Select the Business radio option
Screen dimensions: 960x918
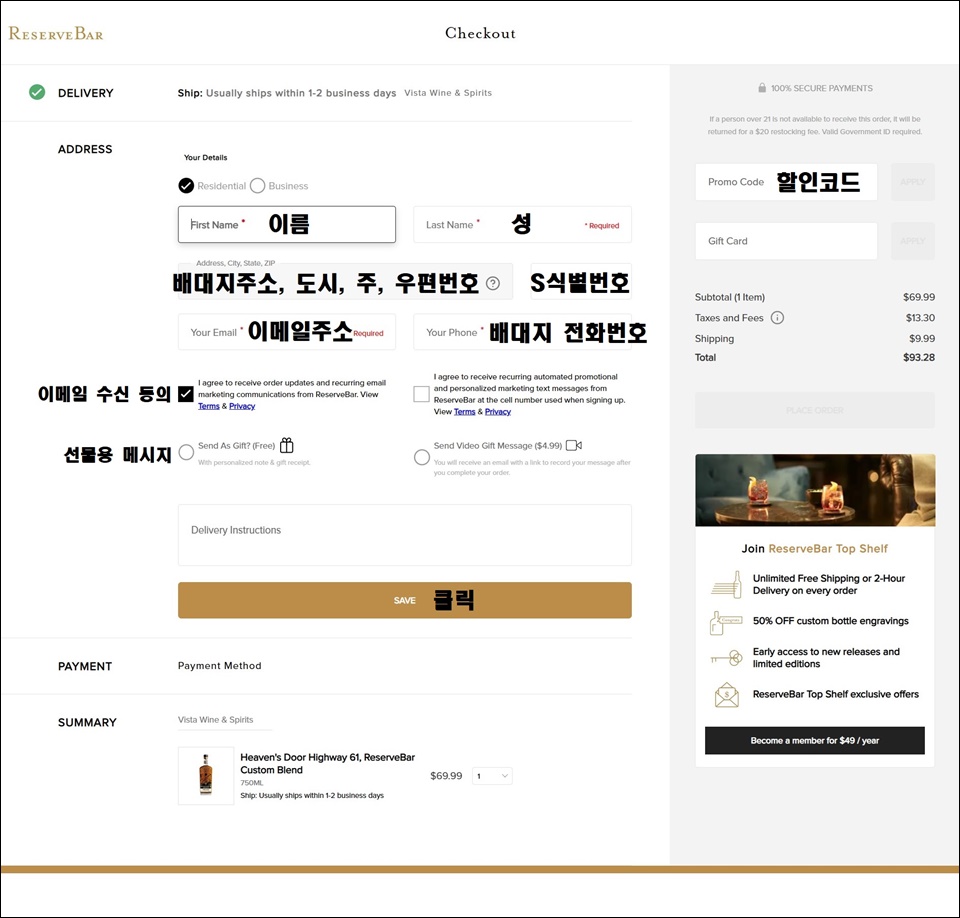(258, 186)
